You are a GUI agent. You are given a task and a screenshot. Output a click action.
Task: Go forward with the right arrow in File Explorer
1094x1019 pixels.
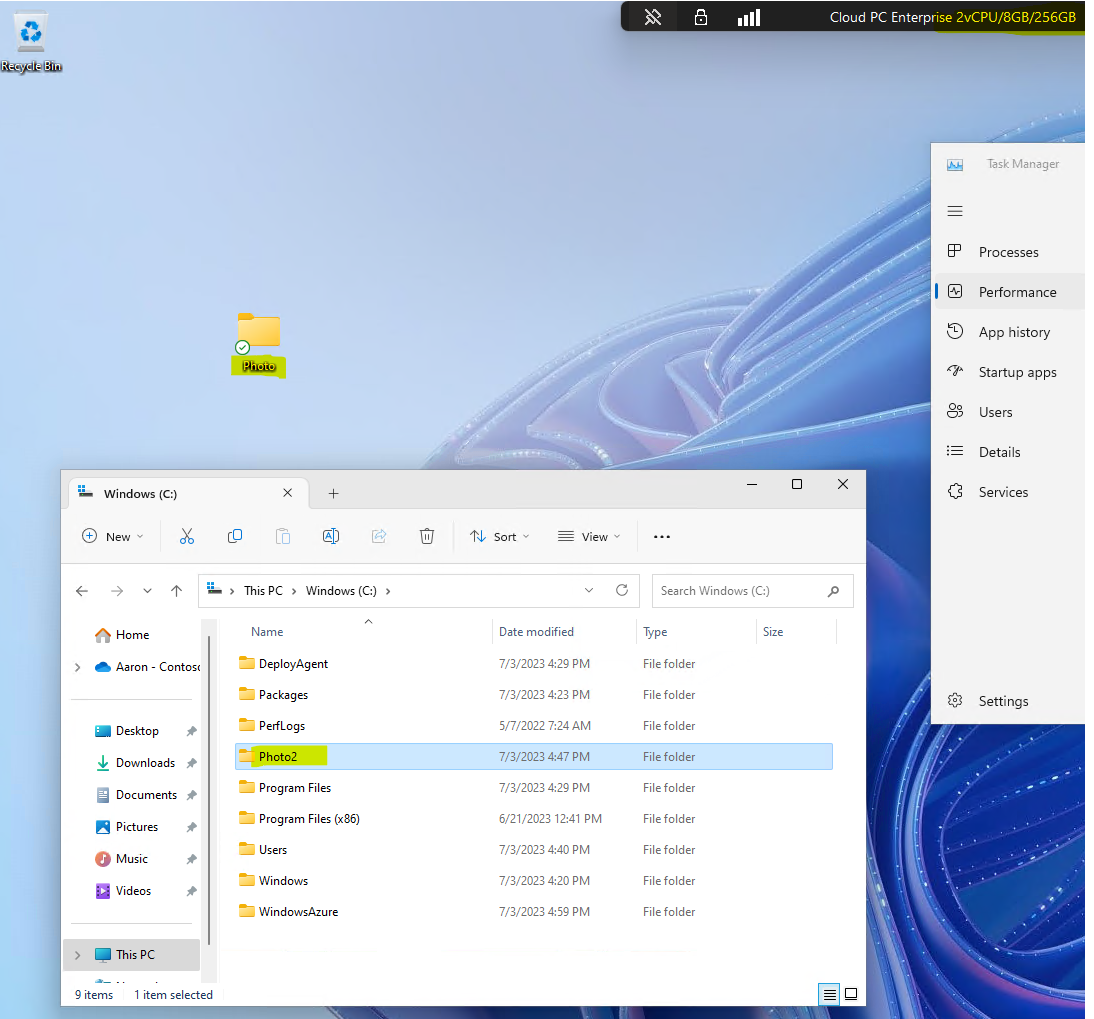[x=117, y=591]
